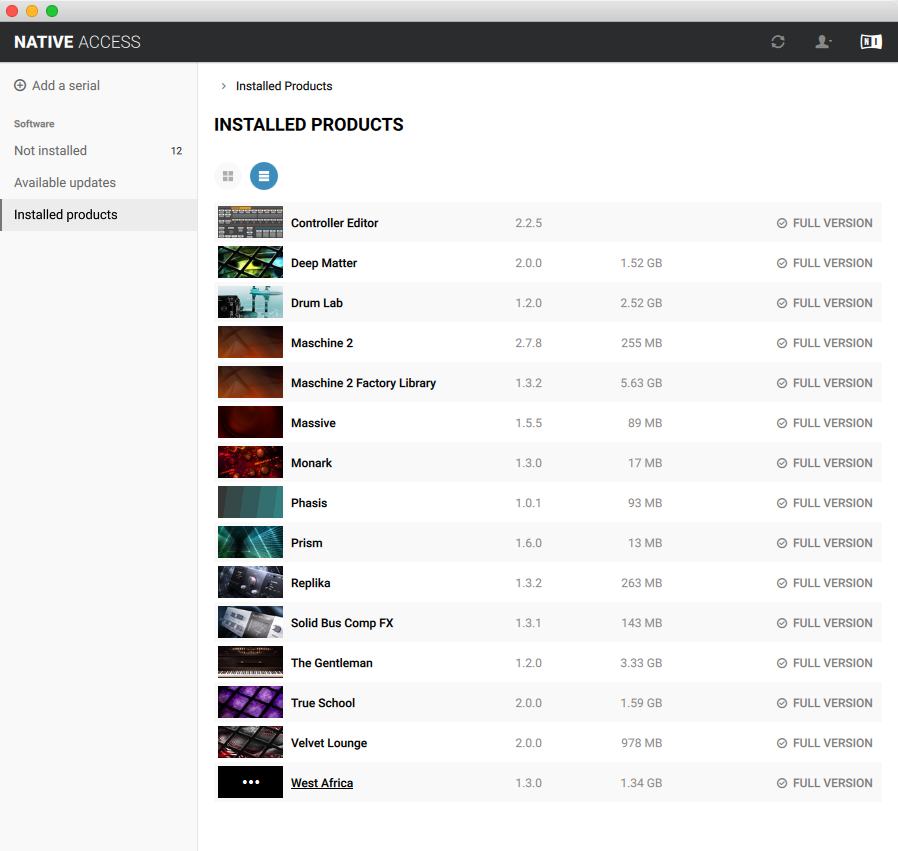Click the Drum Lab product name
This screenshot has height=851, width=898.
click(x=317, y=303)
